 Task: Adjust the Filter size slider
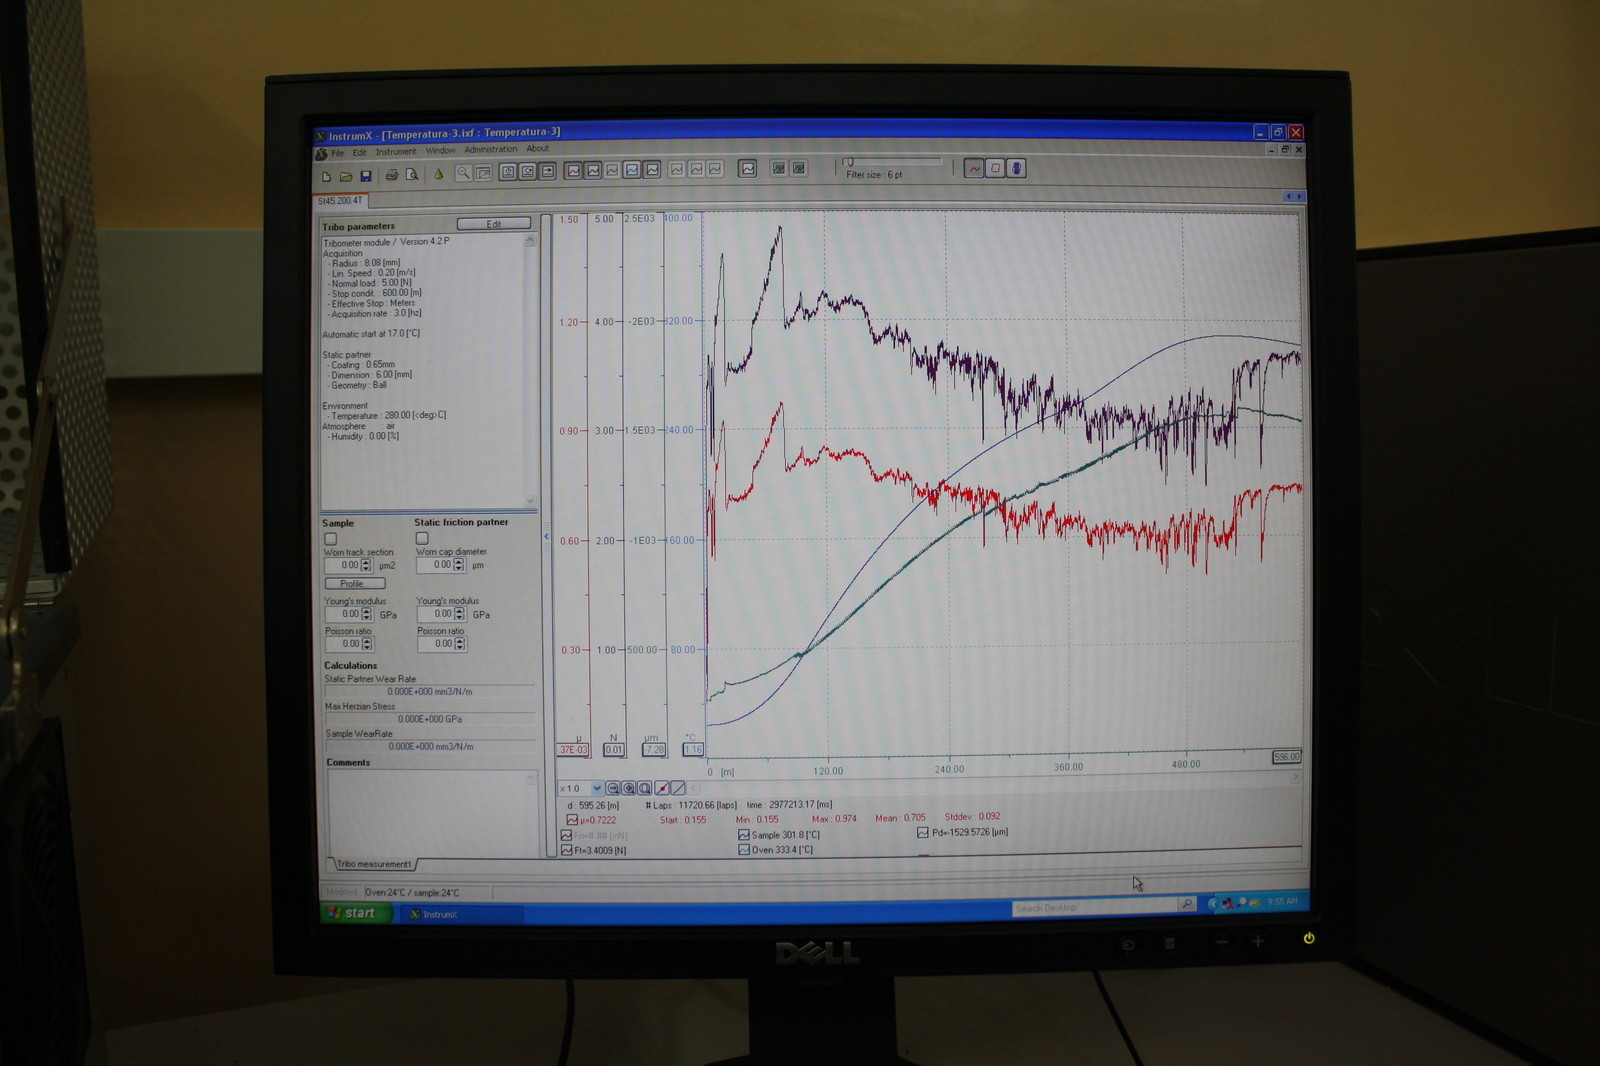[850, 161]
